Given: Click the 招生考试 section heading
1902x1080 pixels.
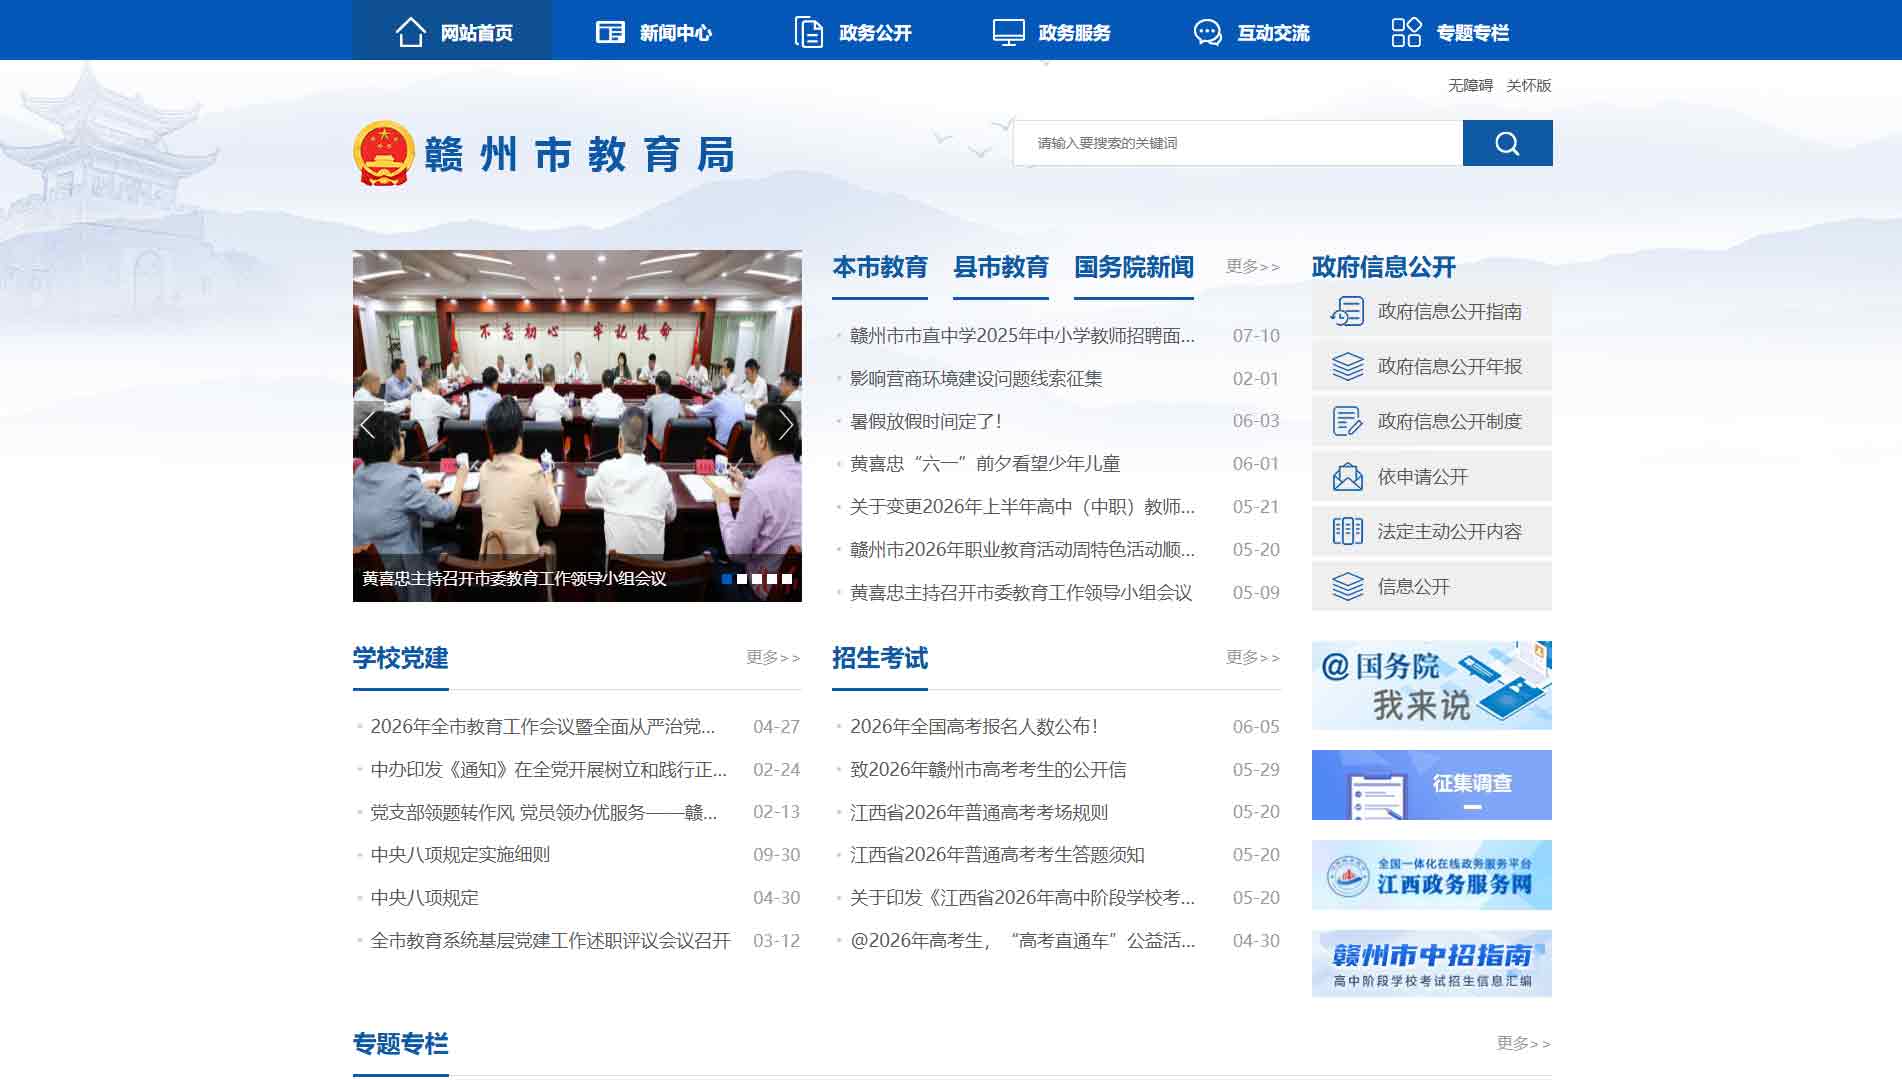Looking at the screenshot, I should click(880, 658).
